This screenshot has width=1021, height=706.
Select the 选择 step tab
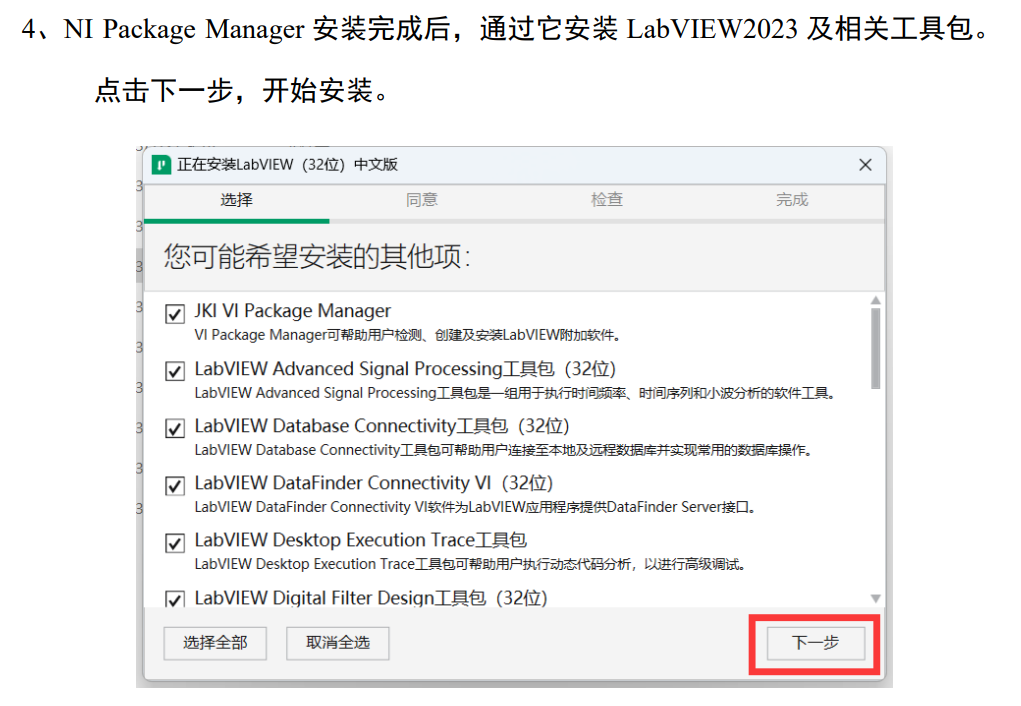[x=236, y=200]
